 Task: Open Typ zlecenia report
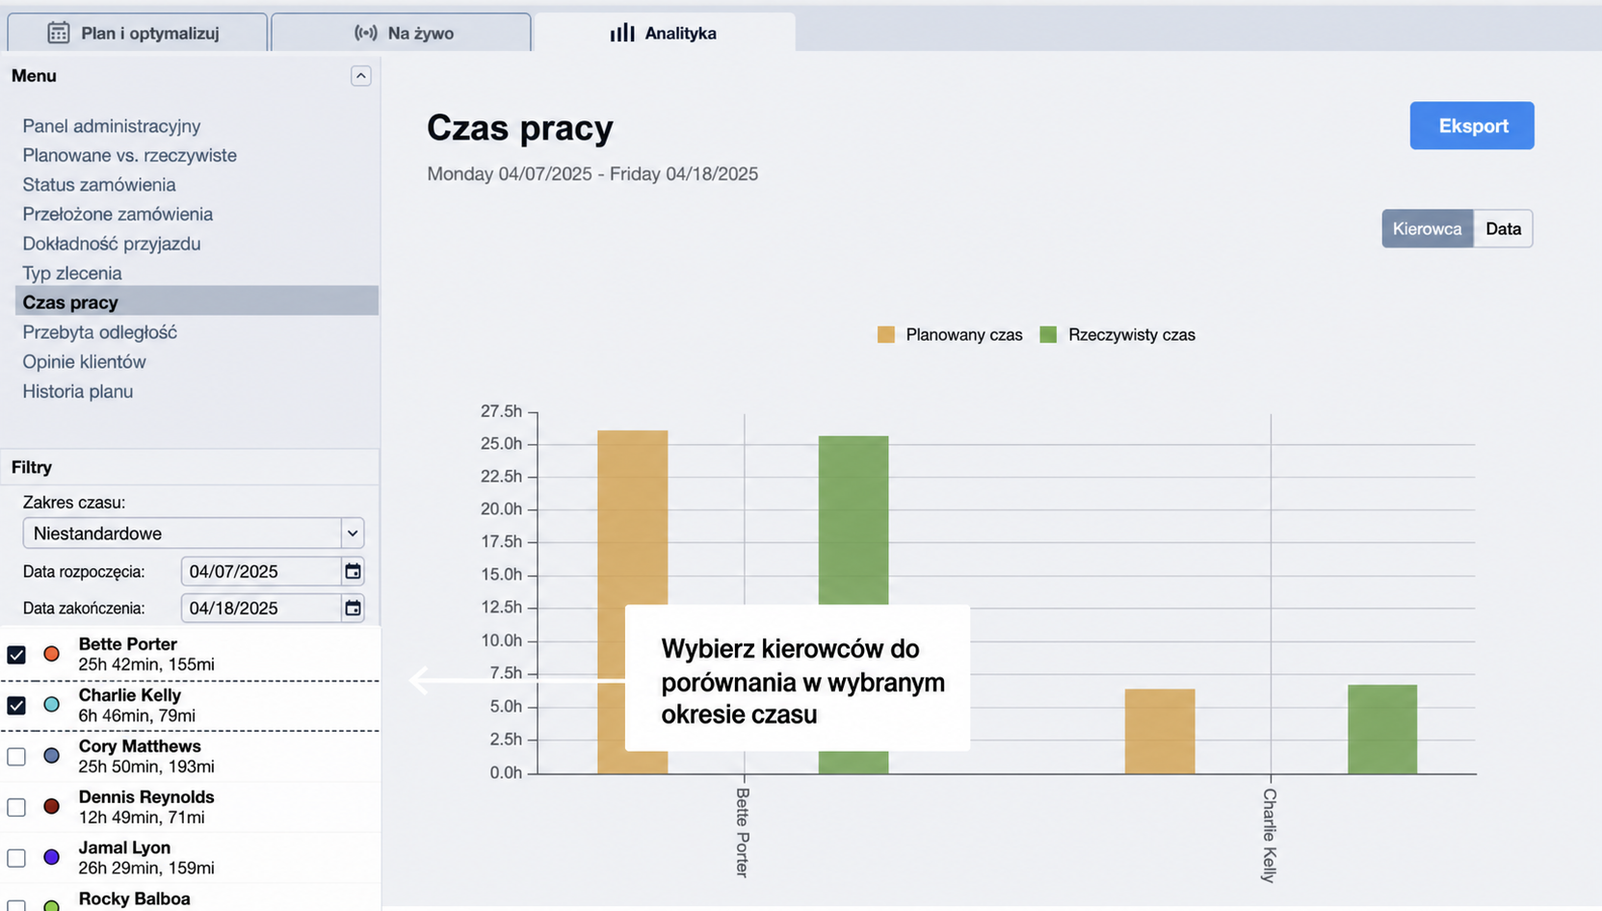(x=72, y=273)
